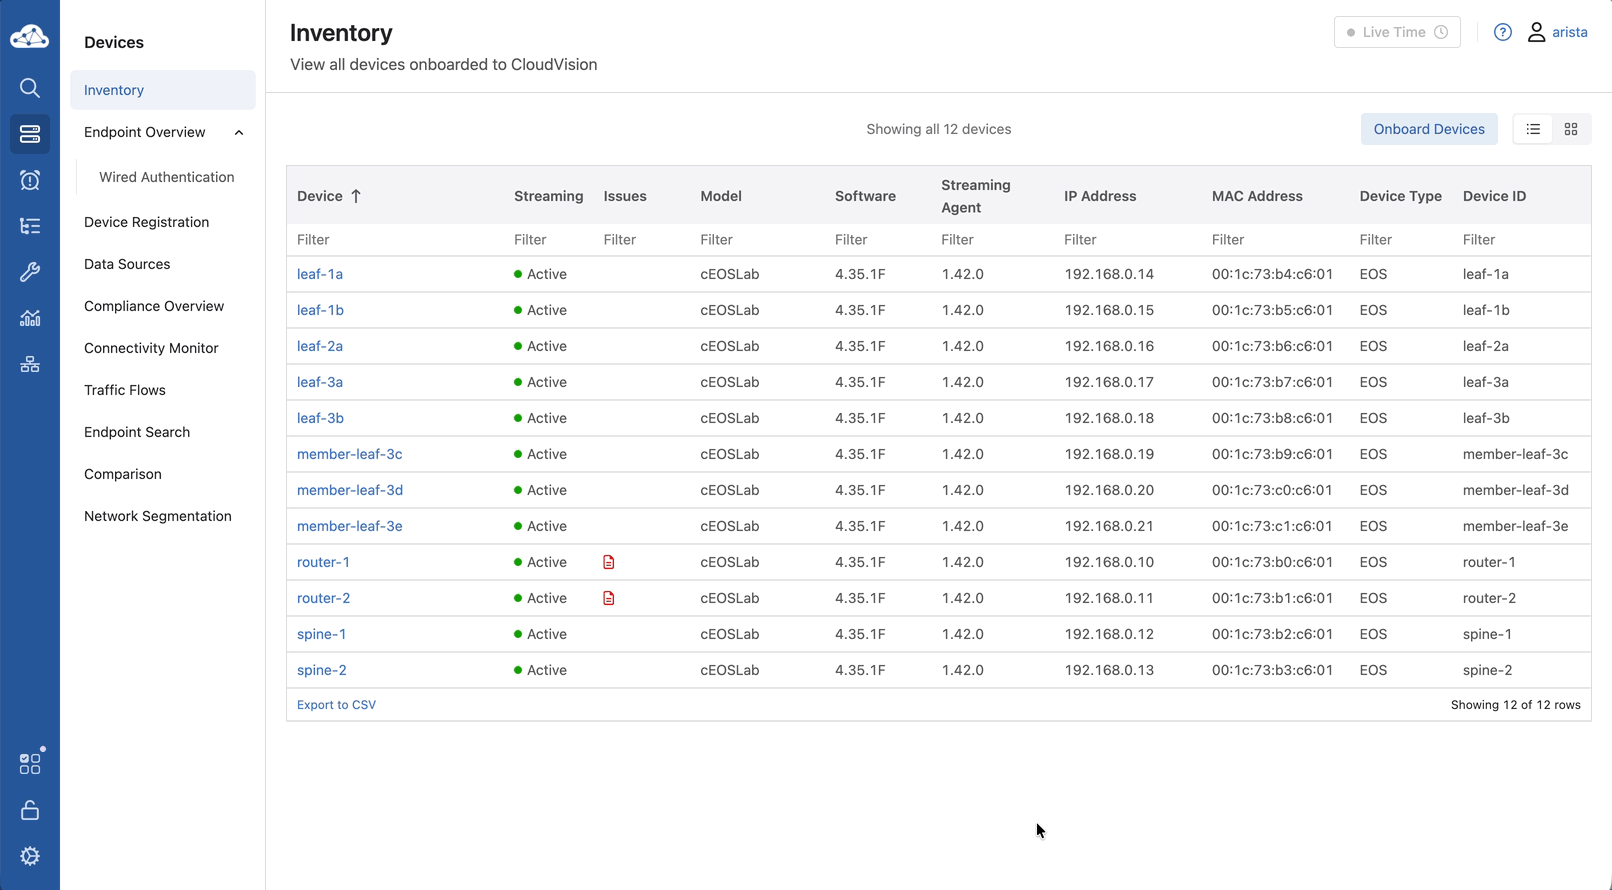Open the router-2 issues document icon
Screen dimensions: 1612x890
pyautogui.click(x=609, y=598)
